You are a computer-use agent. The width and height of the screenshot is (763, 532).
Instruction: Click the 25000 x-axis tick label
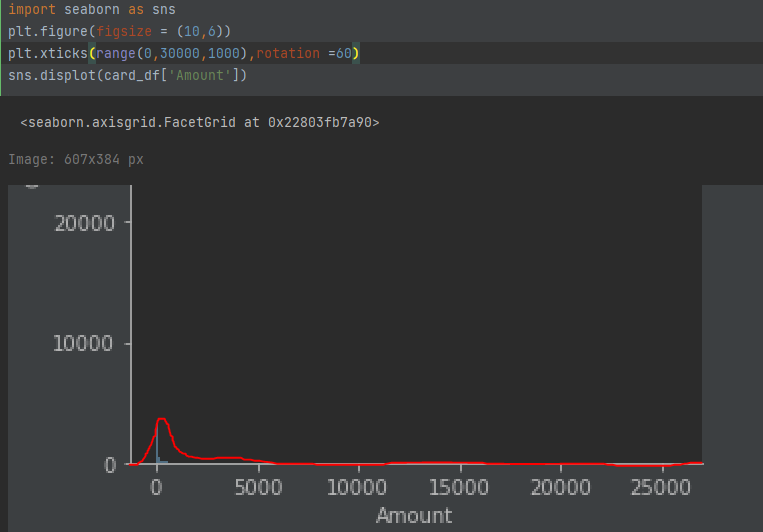[660, 487]
